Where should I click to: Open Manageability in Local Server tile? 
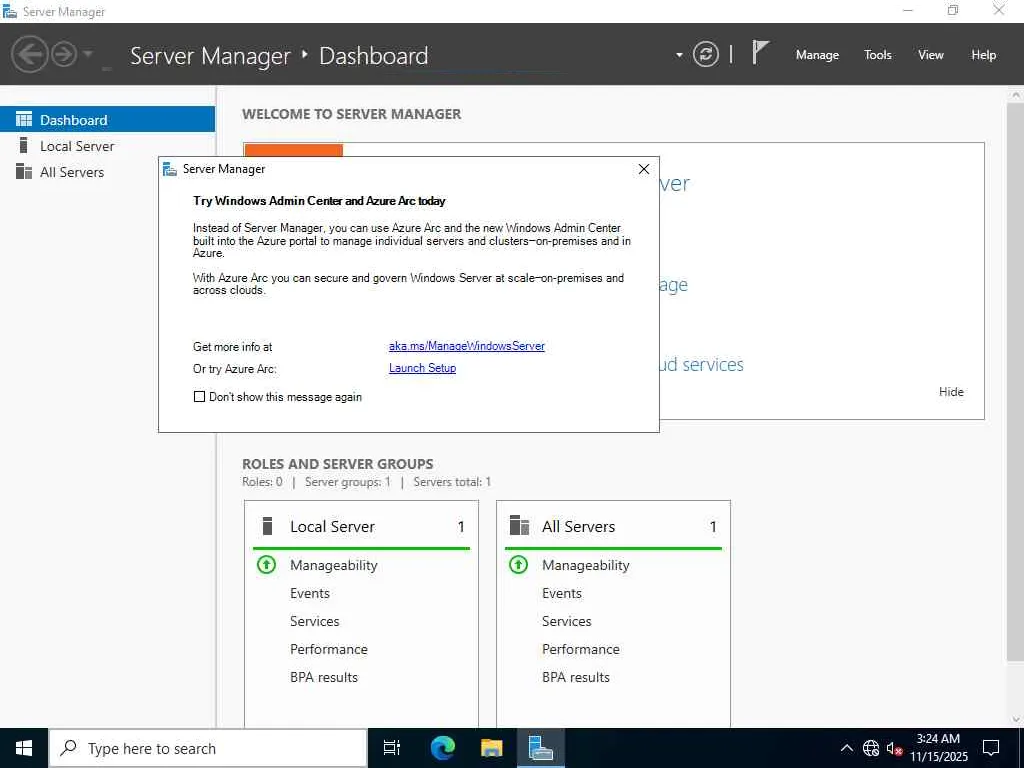point(334,566)
